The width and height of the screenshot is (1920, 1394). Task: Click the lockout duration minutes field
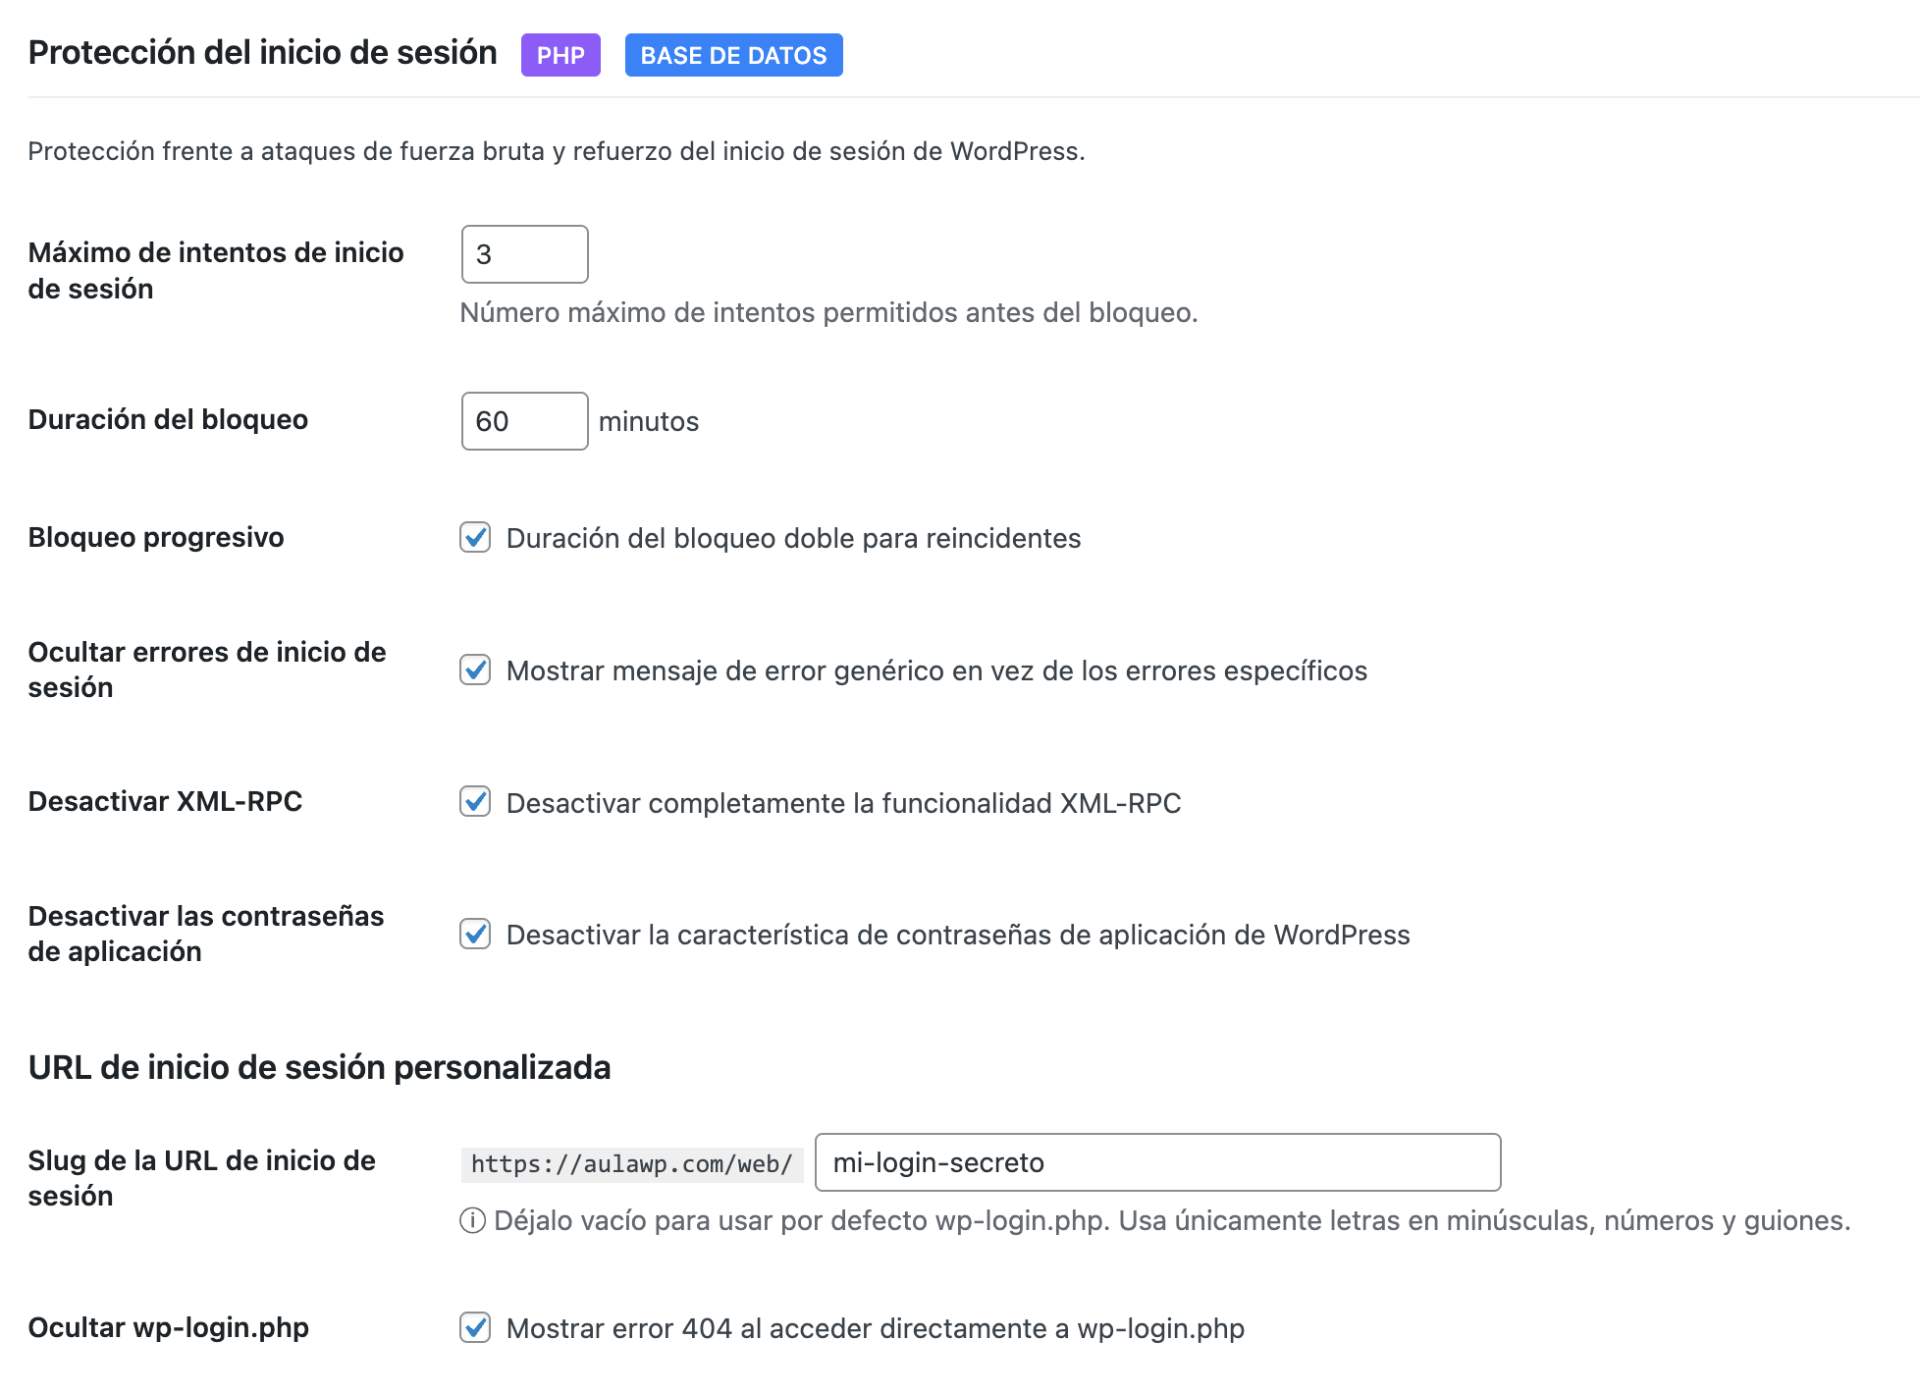pos(524,421)
